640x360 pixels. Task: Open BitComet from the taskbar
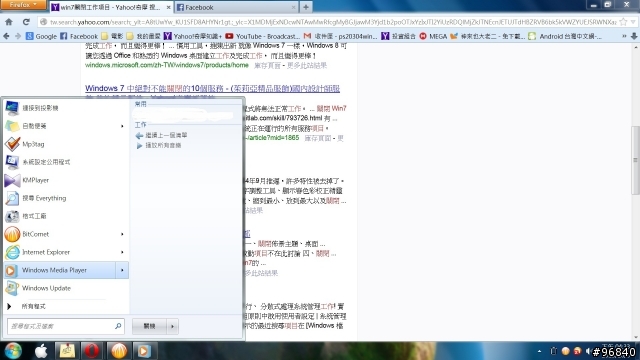click(x=119, y=351)
